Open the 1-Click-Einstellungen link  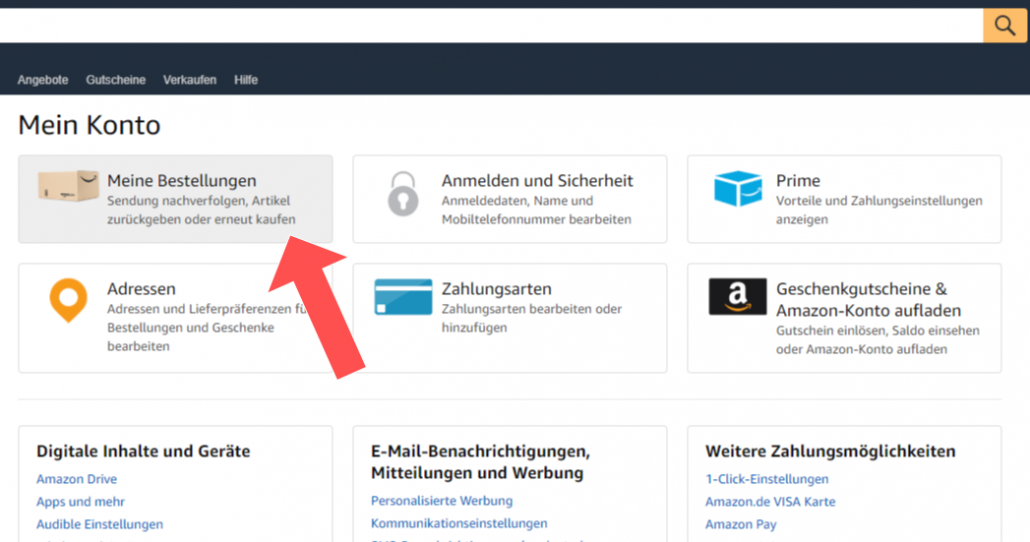pos(767,479)
